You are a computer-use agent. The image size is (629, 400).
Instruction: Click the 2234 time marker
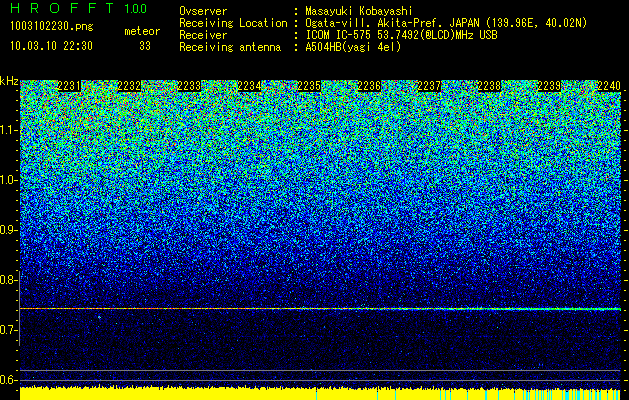coord(249,86)
